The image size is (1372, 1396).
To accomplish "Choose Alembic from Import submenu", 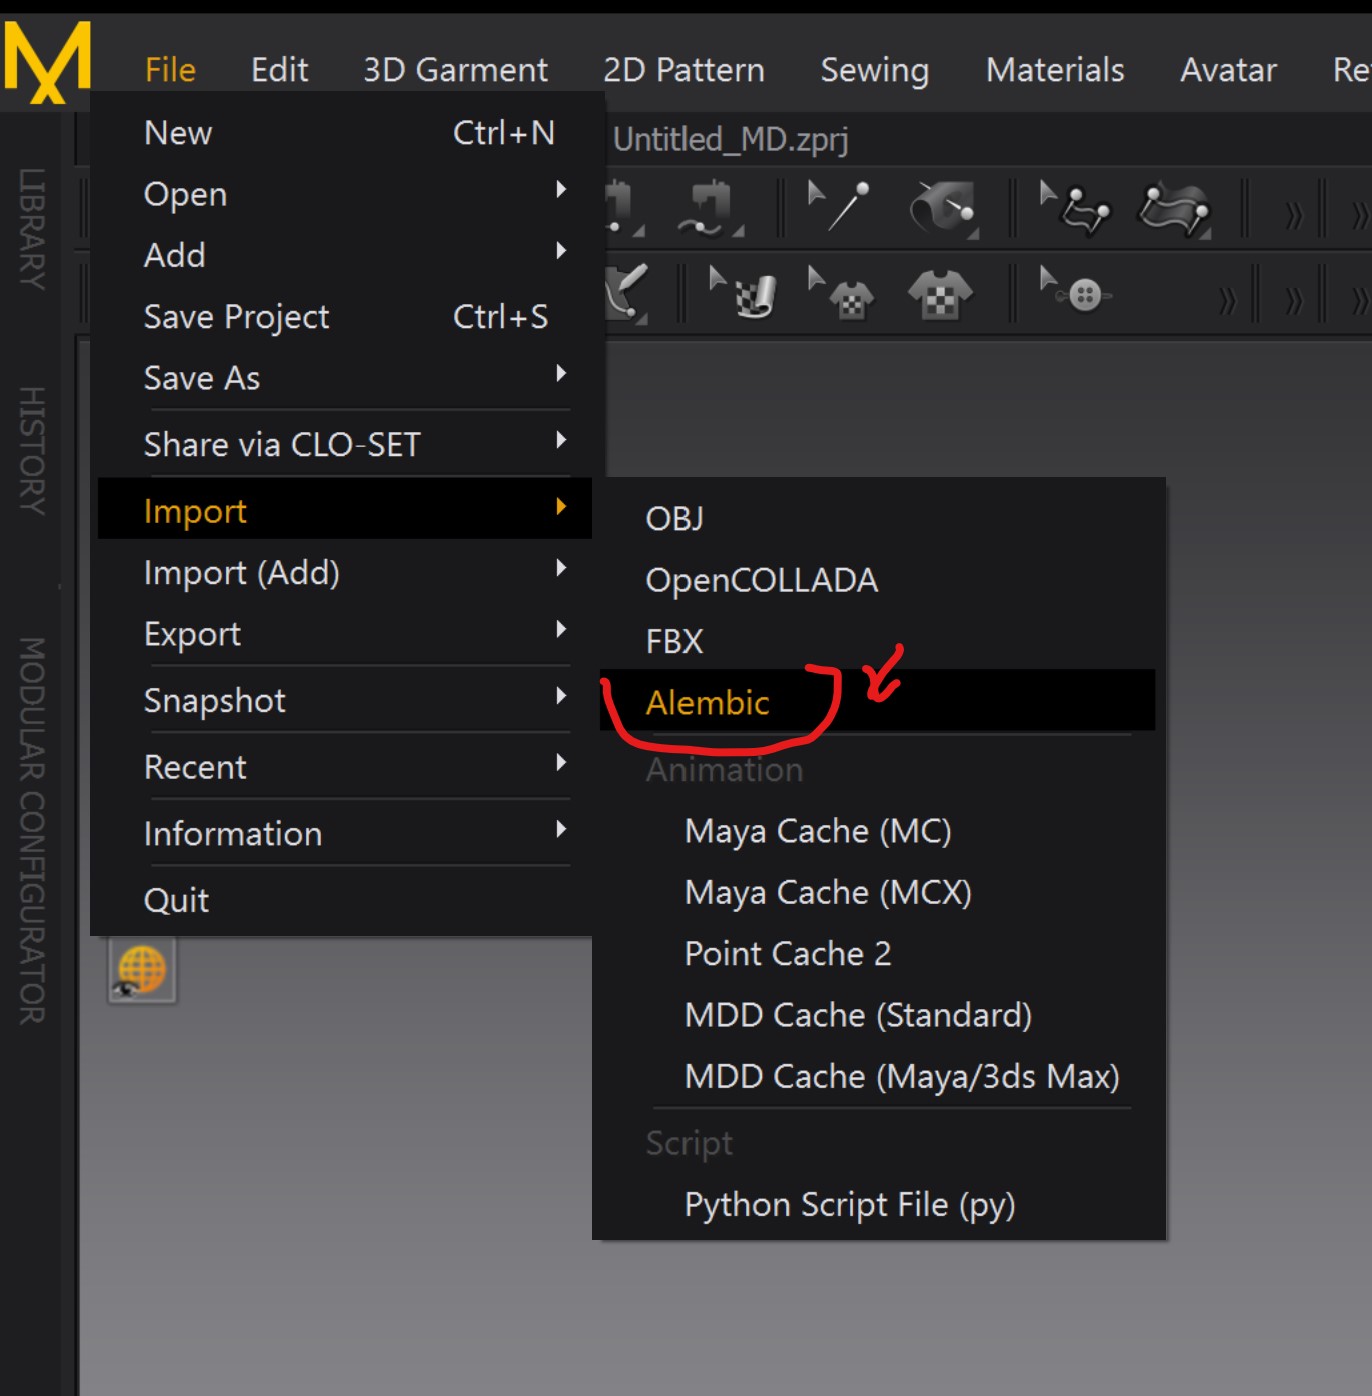I will coord(878,701).
